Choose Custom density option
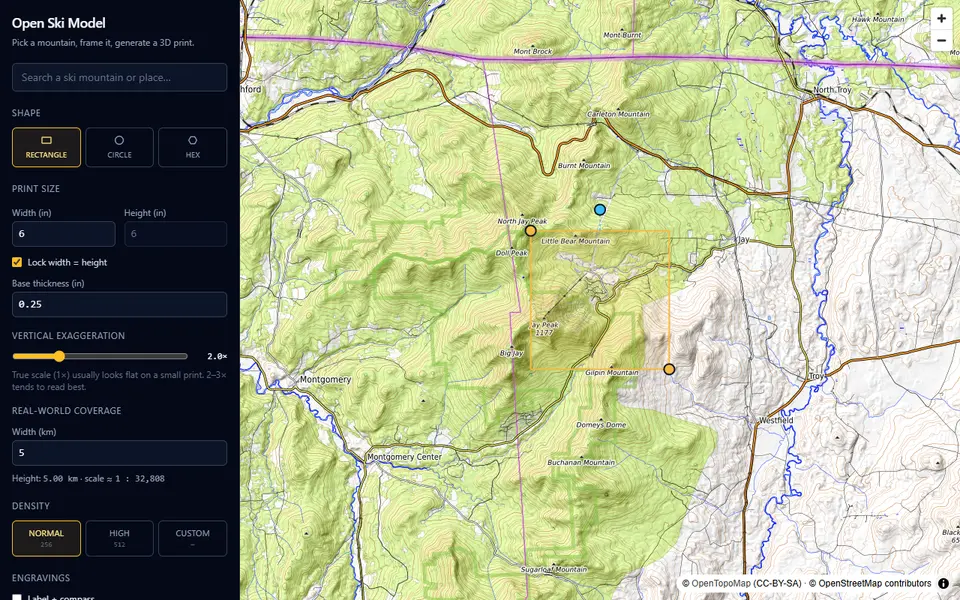The width and height of the screenshot is (960, 600). [192, 538]
